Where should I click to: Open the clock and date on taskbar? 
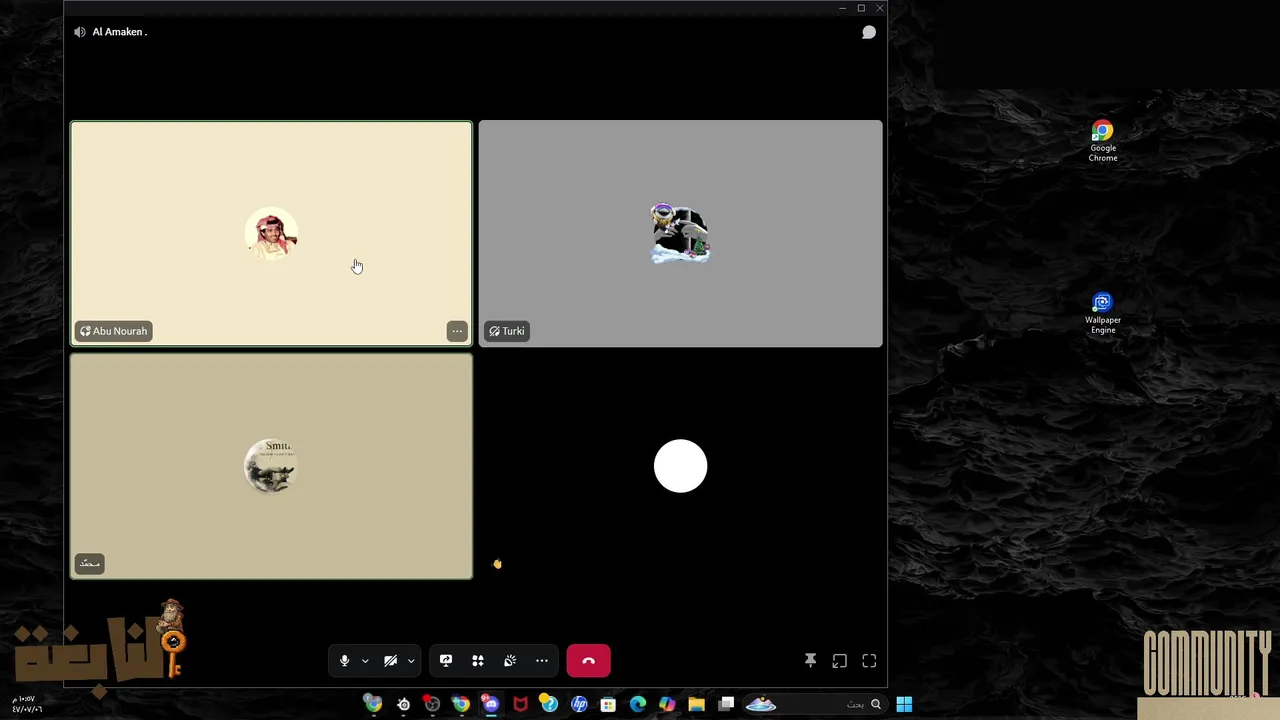(27, 704)
